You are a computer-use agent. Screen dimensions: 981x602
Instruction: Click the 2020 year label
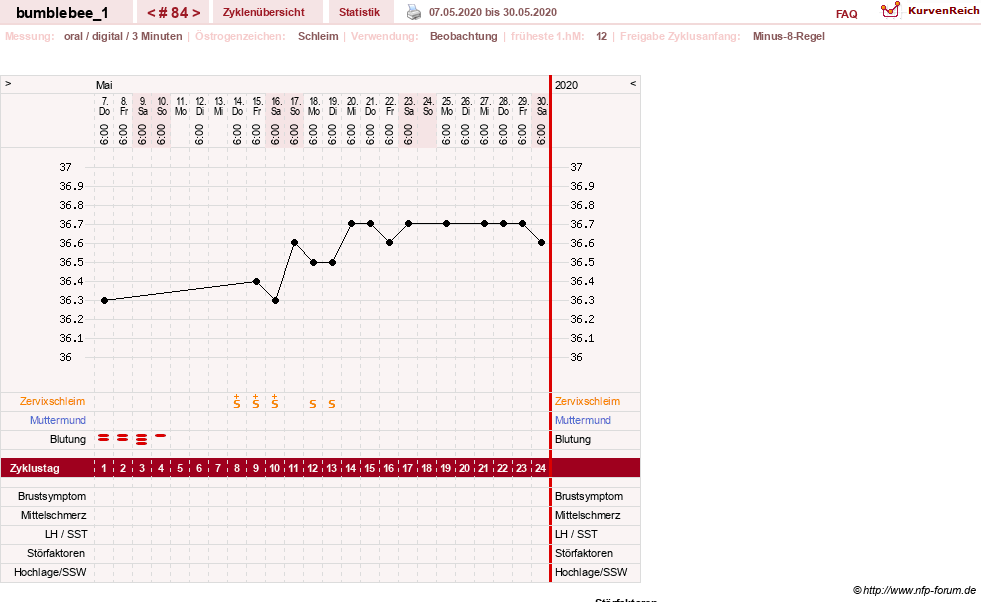pos(566,85)
